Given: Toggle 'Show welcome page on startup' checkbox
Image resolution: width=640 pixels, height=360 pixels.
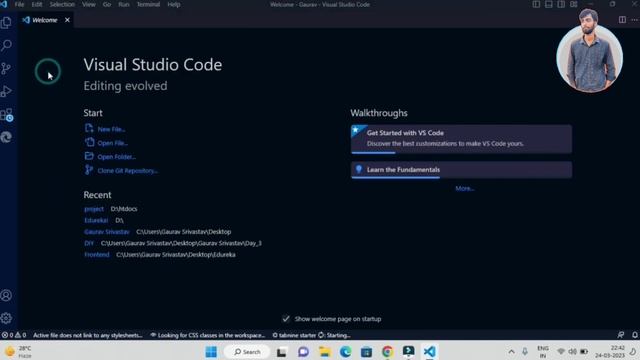Looking at the screenshot, I should 286,319.
